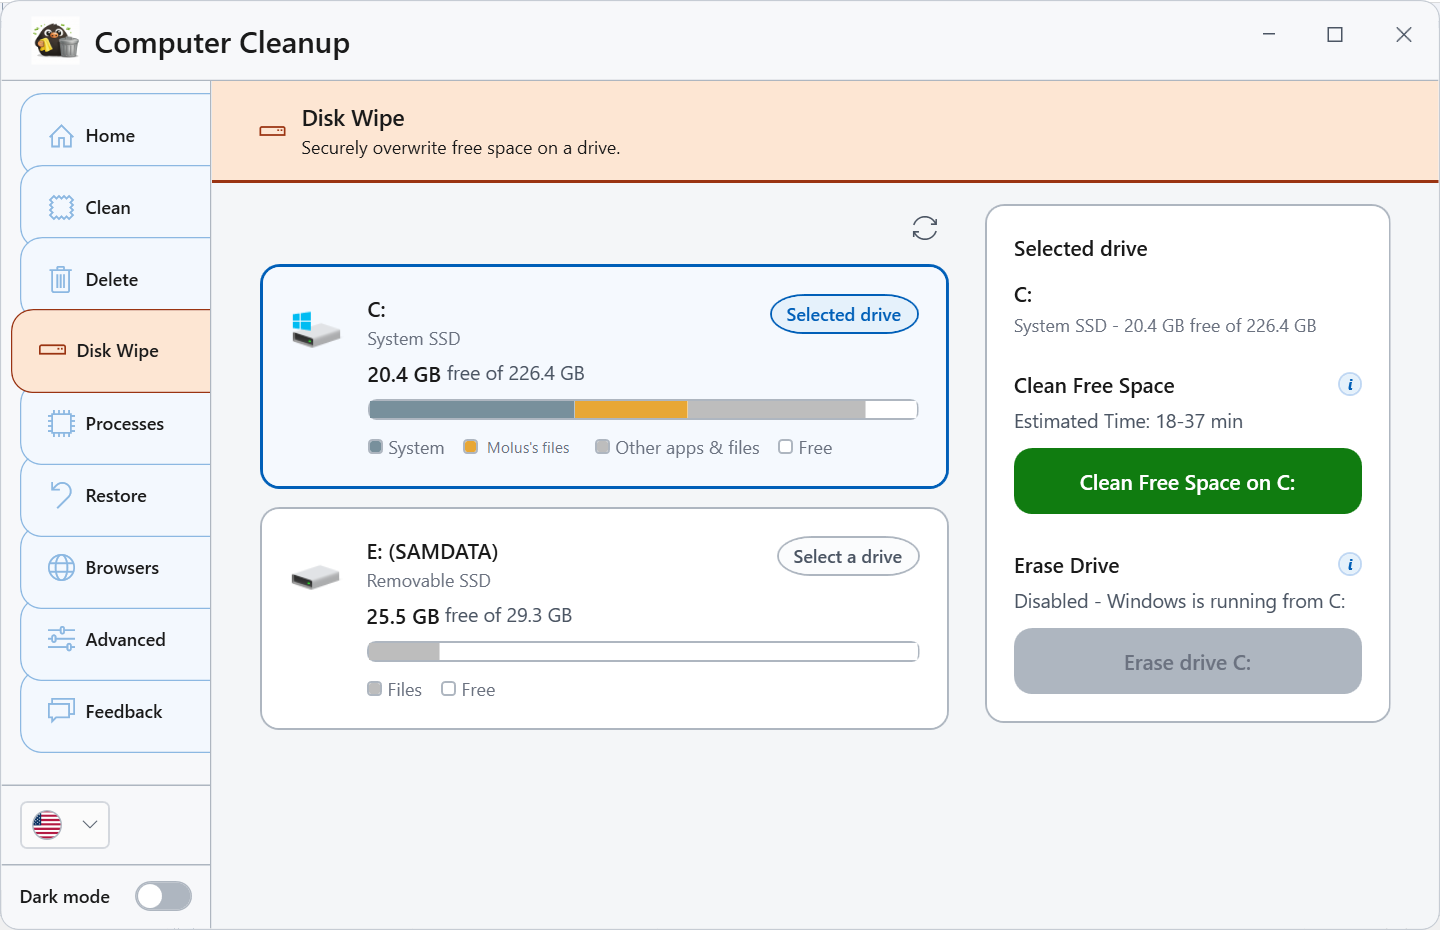Viewport: 1440px width, 930px height.
Task: Maximize the Computer Cleanup window
Action: (x=1335, y=35)
